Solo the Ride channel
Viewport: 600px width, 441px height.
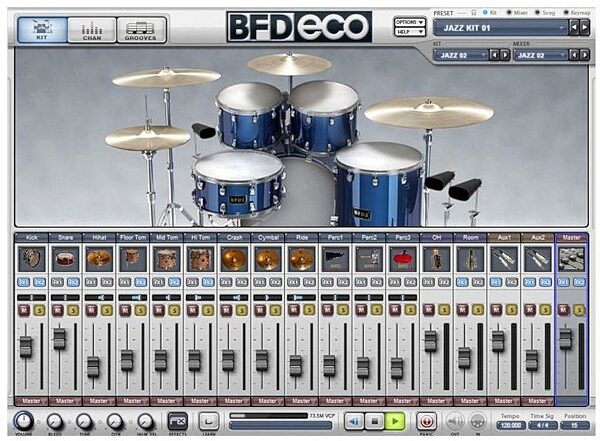click(309, 310)
